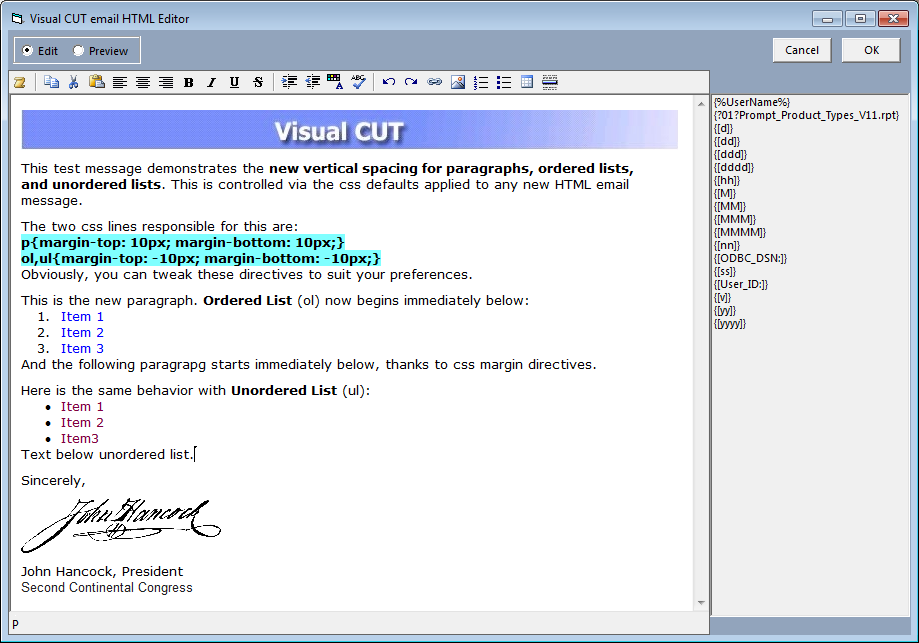Open the font color palette tool
The height and width of the screenshot is (643, 919).
pyautogui.click(x=335, y=82)
